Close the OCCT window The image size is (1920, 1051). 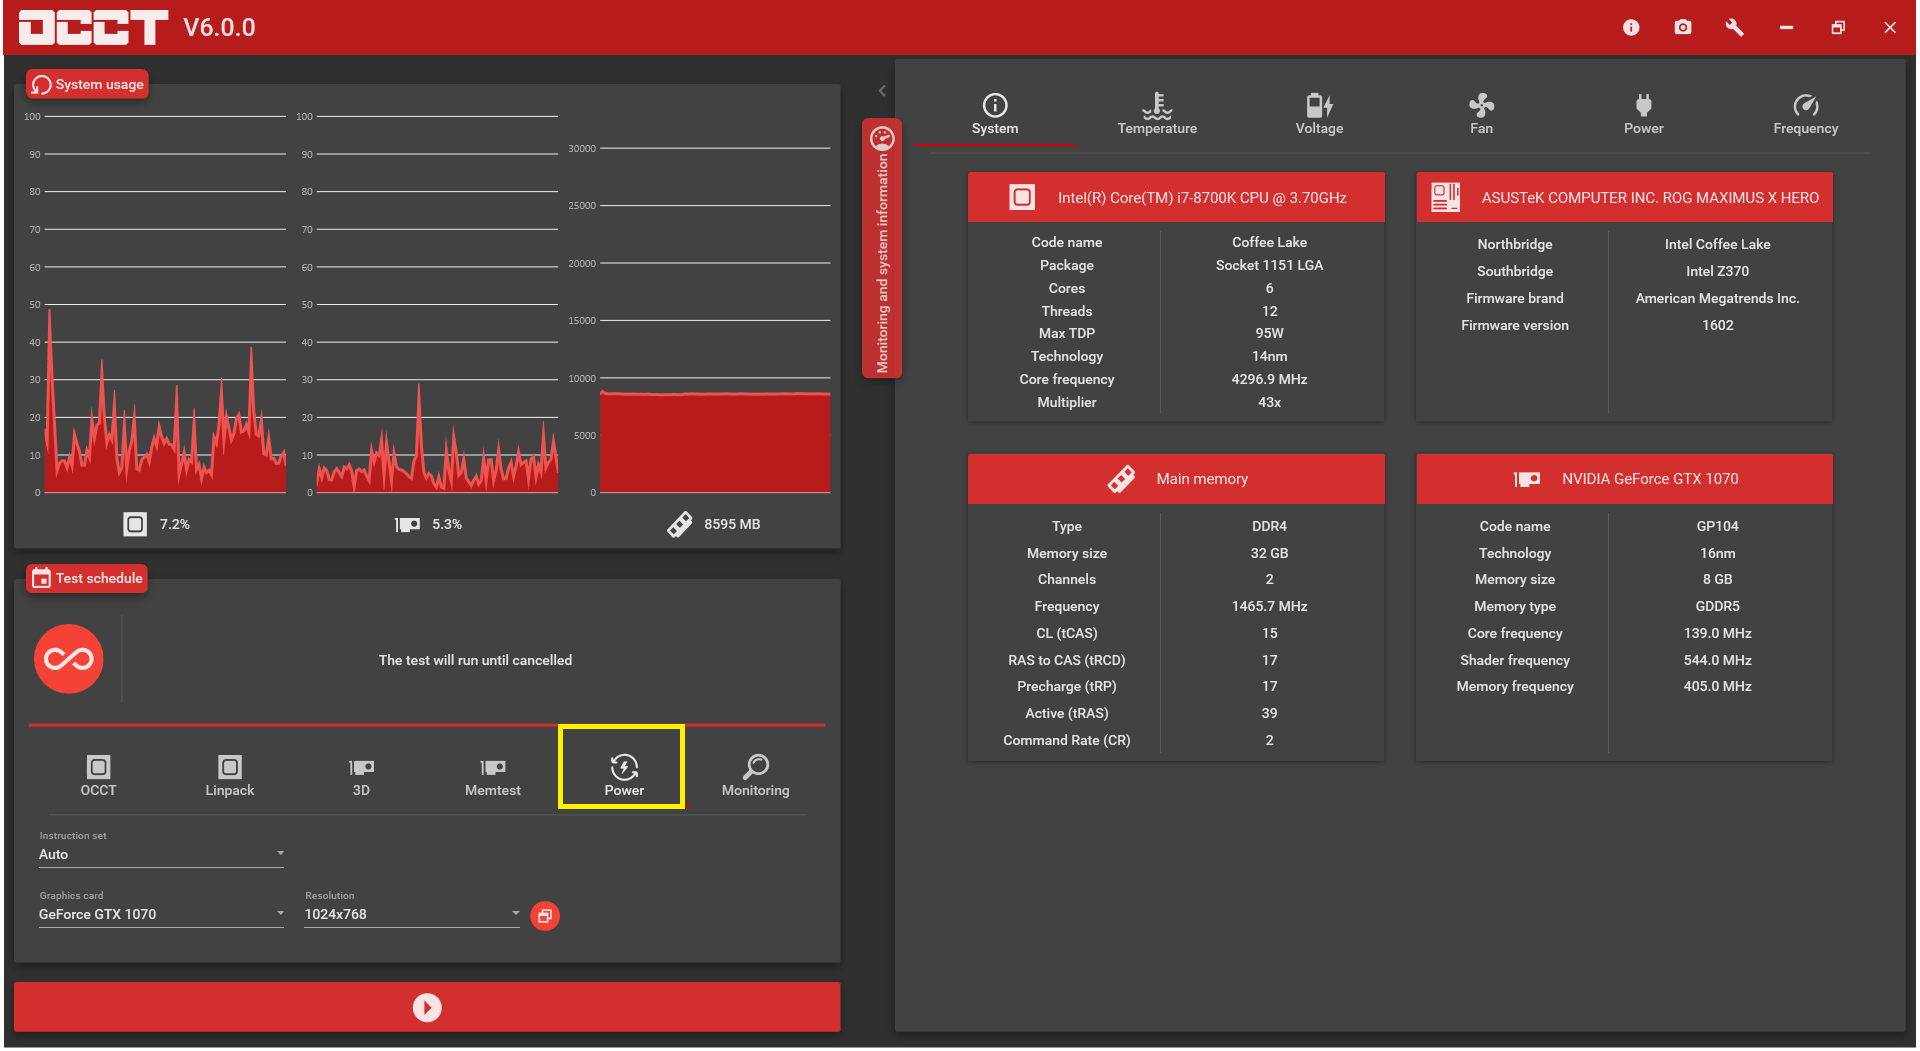click(x=1890, y=27)
